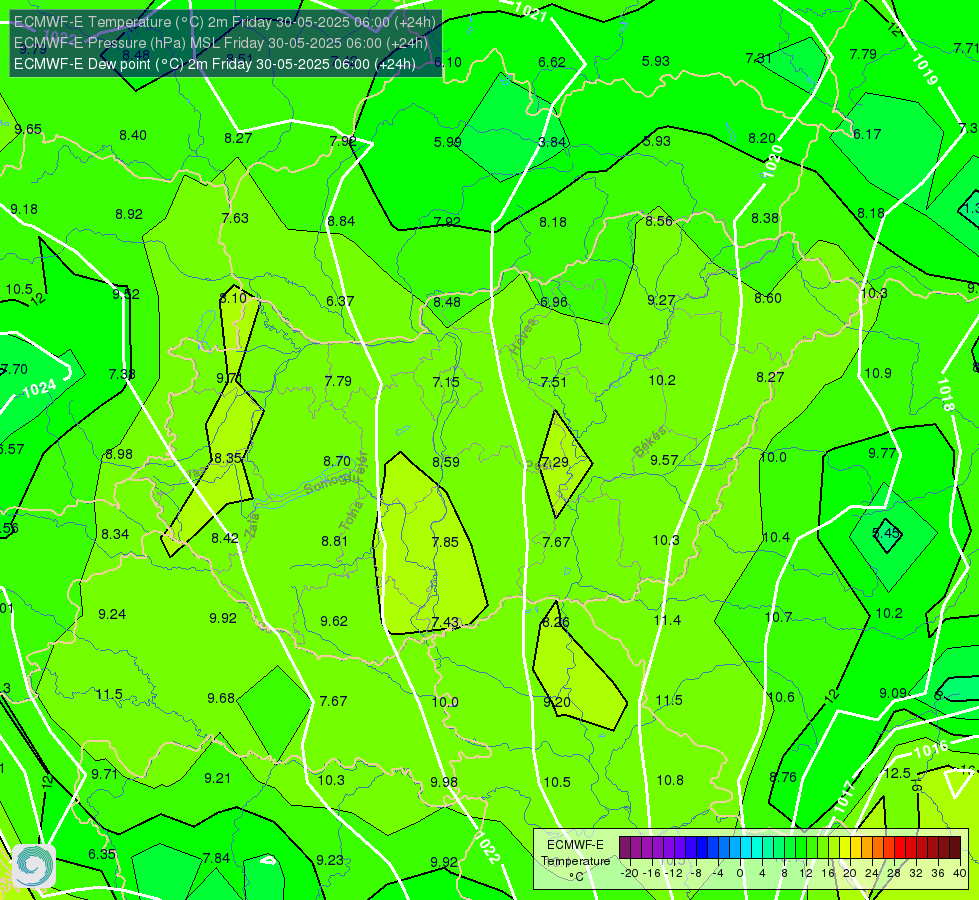Screen dimensions: 979x900
Task: Click the 1018 isobar label
Action: click(945, 395)
